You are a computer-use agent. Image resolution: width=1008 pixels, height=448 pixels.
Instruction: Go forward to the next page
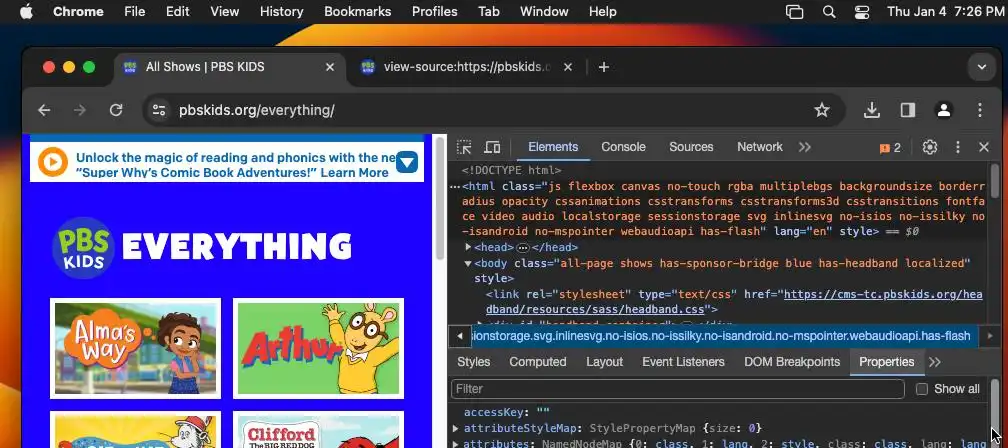point(80,110)
